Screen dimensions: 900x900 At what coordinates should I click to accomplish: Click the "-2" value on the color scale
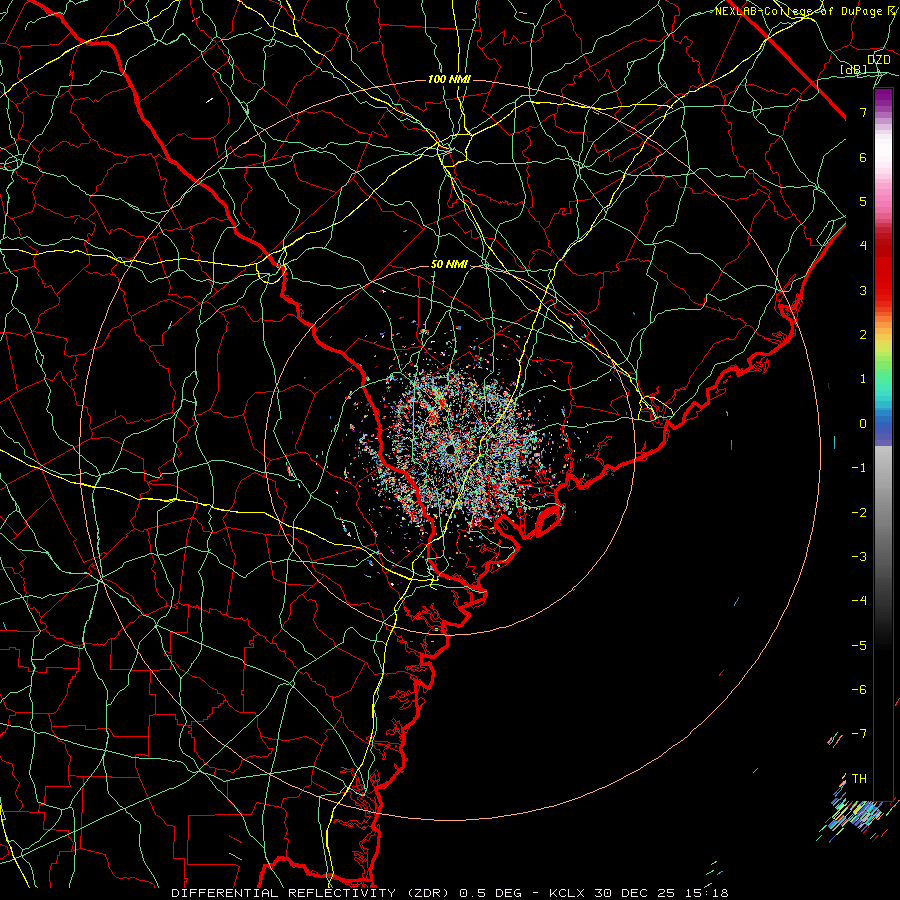point(859,513)
